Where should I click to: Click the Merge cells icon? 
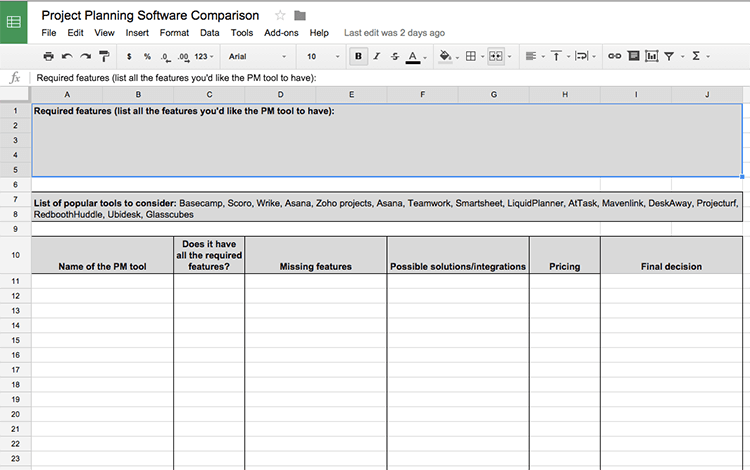click(x=496, y=56)
